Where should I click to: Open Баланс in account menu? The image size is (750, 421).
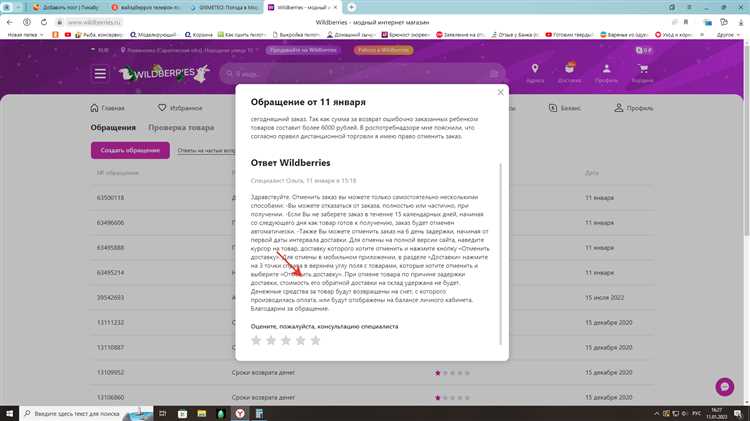pos(564,108)
